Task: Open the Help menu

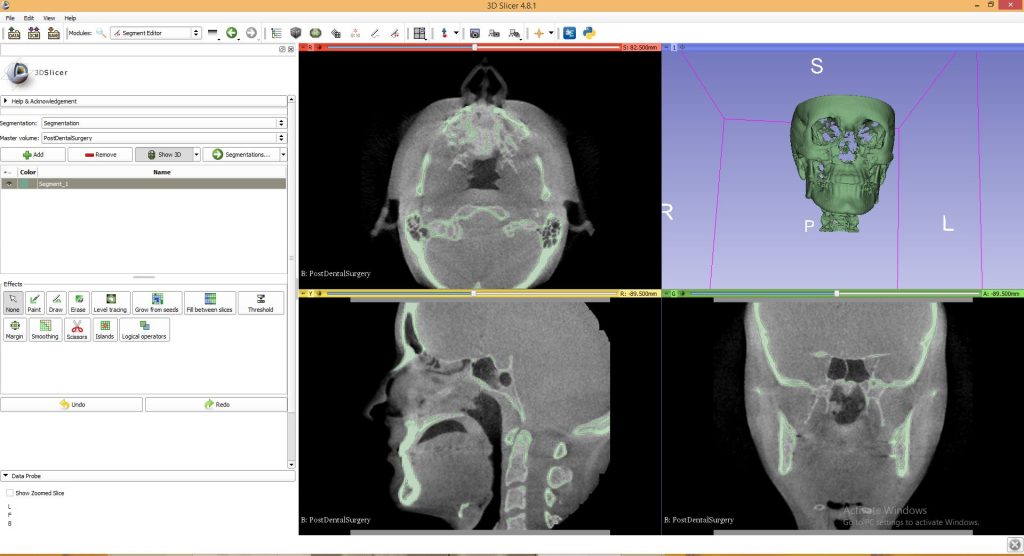Action: coord(70,18)
